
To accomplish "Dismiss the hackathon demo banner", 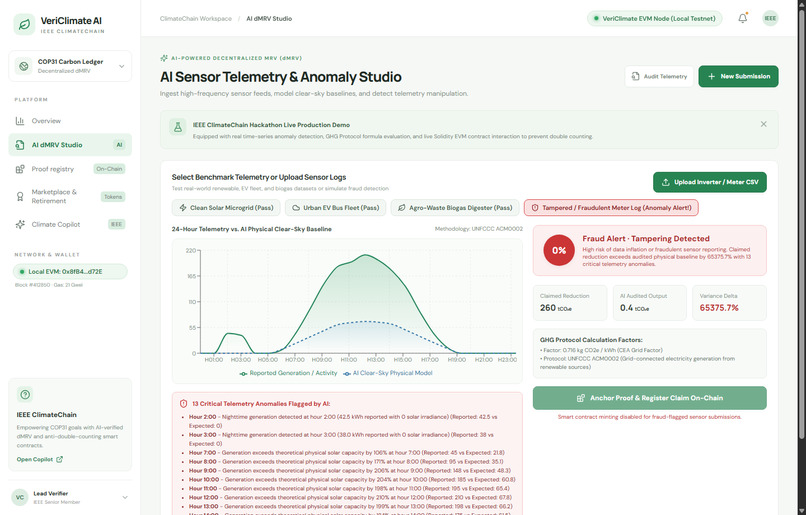I will [x=763, y=124].
